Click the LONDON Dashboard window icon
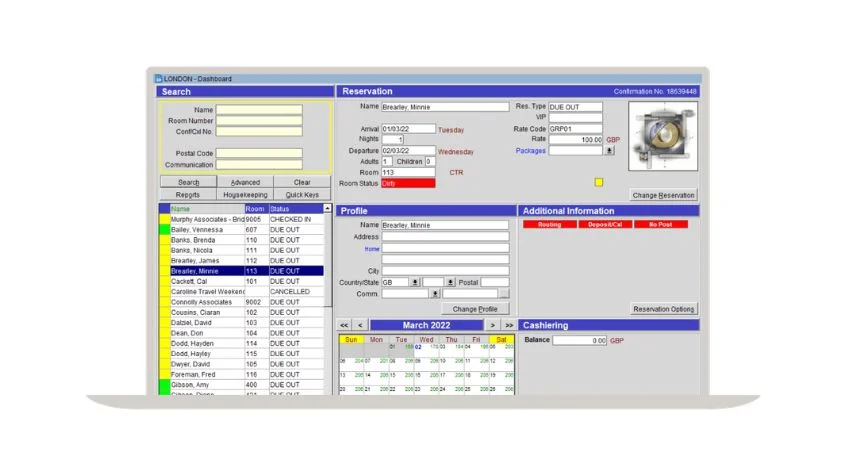Screen dimensions: 847x460 158,79
